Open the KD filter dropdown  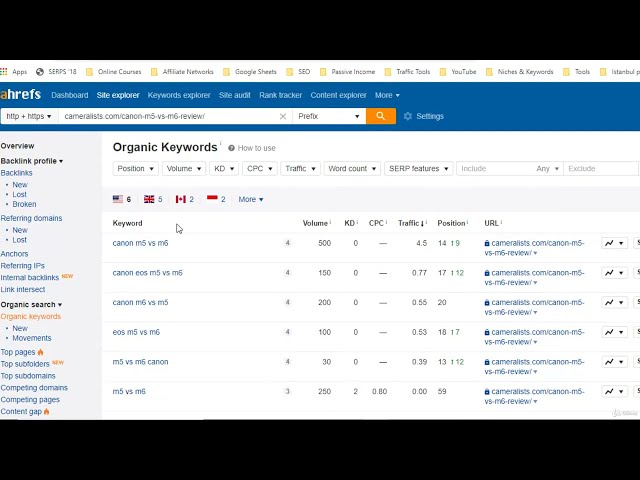pyautogui.click(x=224, y=169)
